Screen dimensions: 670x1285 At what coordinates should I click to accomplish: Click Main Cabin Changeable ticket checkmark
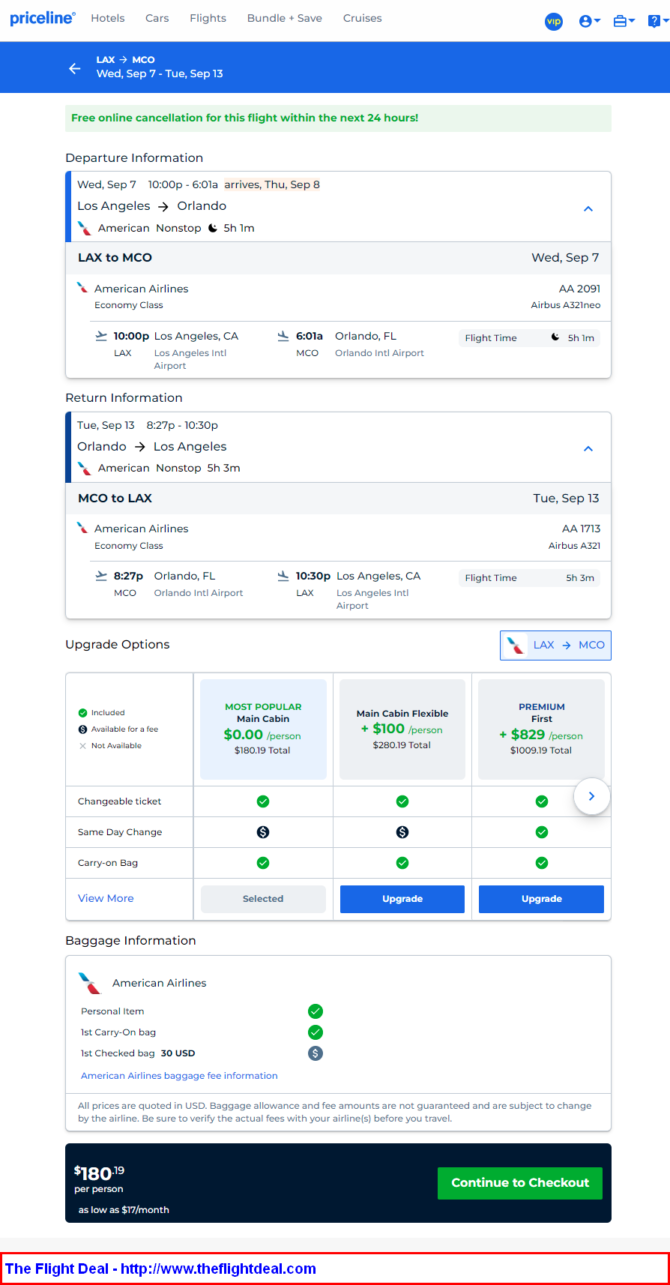(x=263, y=801)
